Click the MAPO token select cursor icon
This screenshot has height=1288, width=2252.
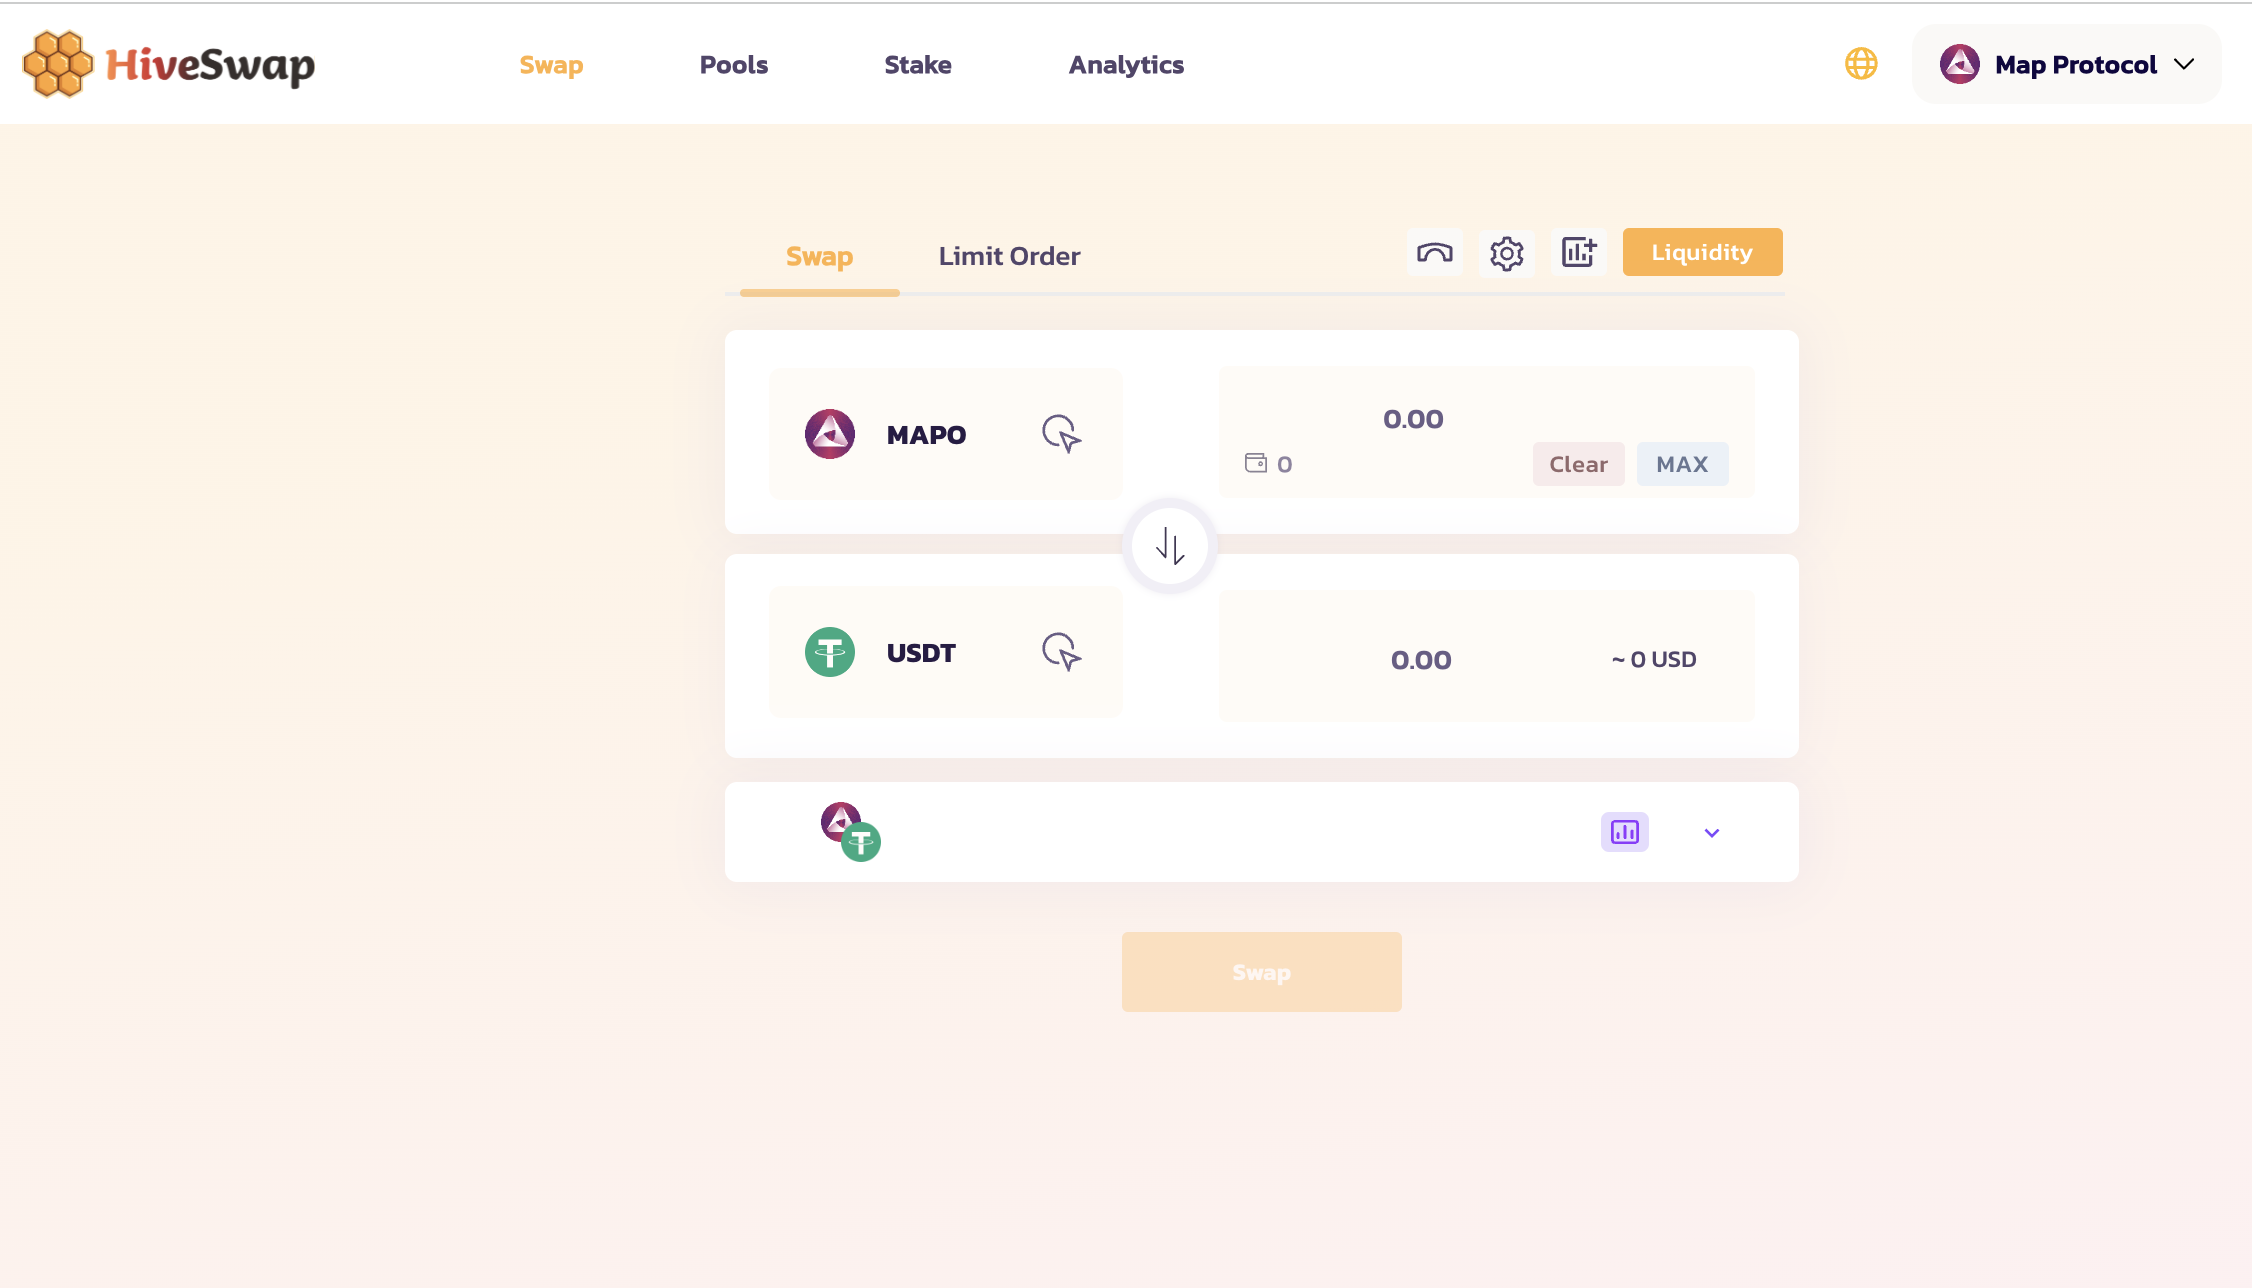tap(1061, 434)
